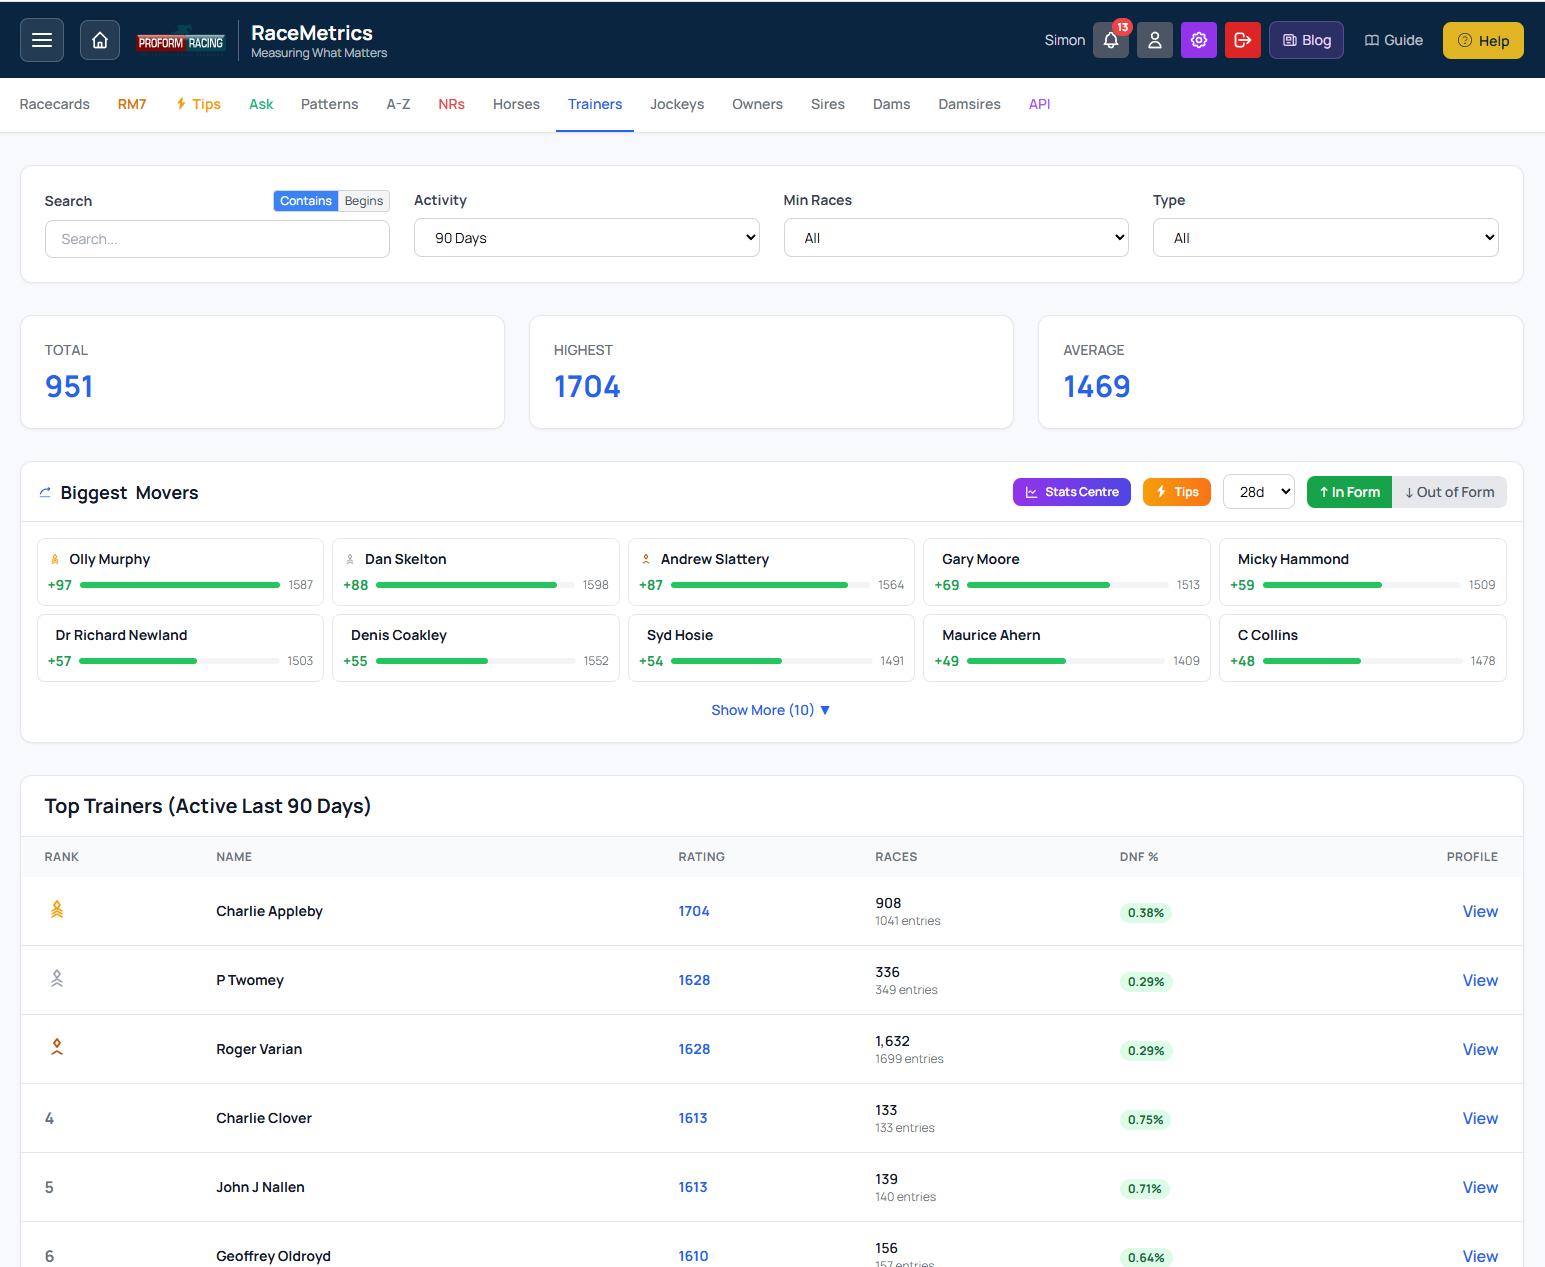Click the gold rank medal for Charlie Appleby
This screenshot has height=1267, width=1545.
(x=57, y=910)
